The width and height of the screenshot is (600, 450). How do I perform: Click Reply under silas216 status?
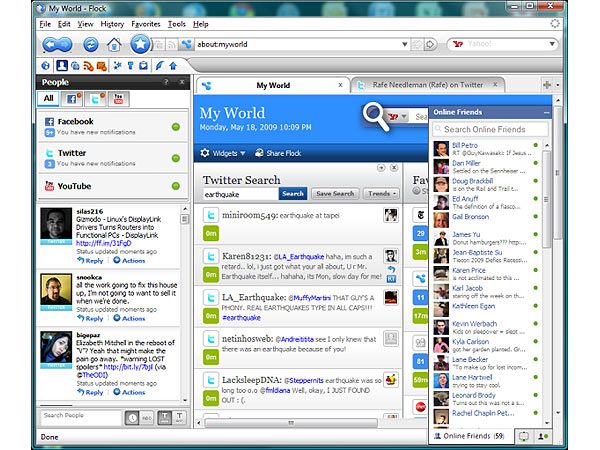point(90,261)
